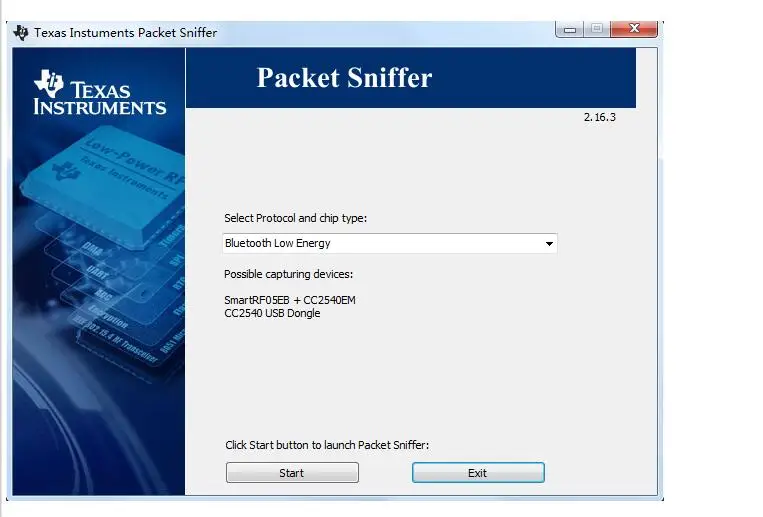Click the window title 'Texas Instuments Packet Sniffer'
Screen dimensions: 763x517
click(x=126, y=33)
